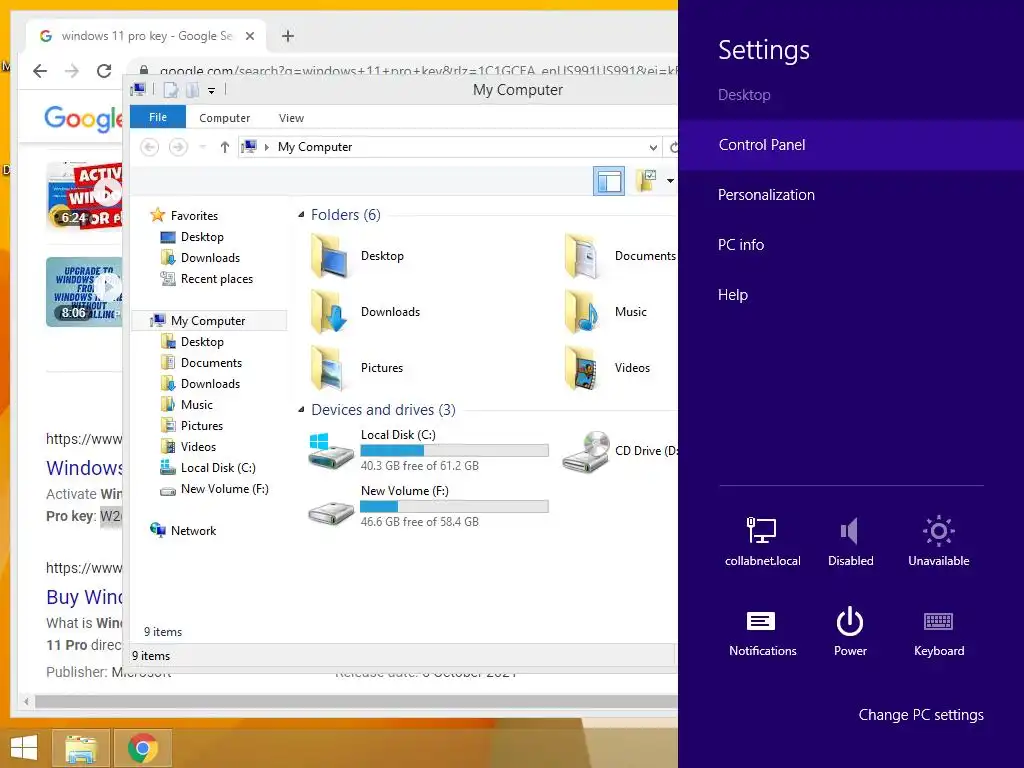Play the 8:06 video thumbnail
Image resolution: width=1024 pixels, height=768 pixels.
point(84,291)
